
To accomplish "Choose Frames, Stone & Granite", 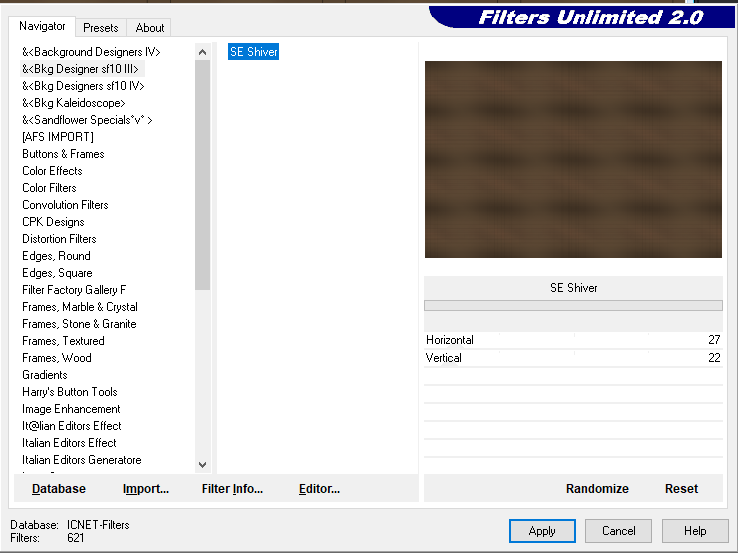I will [79, 324].
